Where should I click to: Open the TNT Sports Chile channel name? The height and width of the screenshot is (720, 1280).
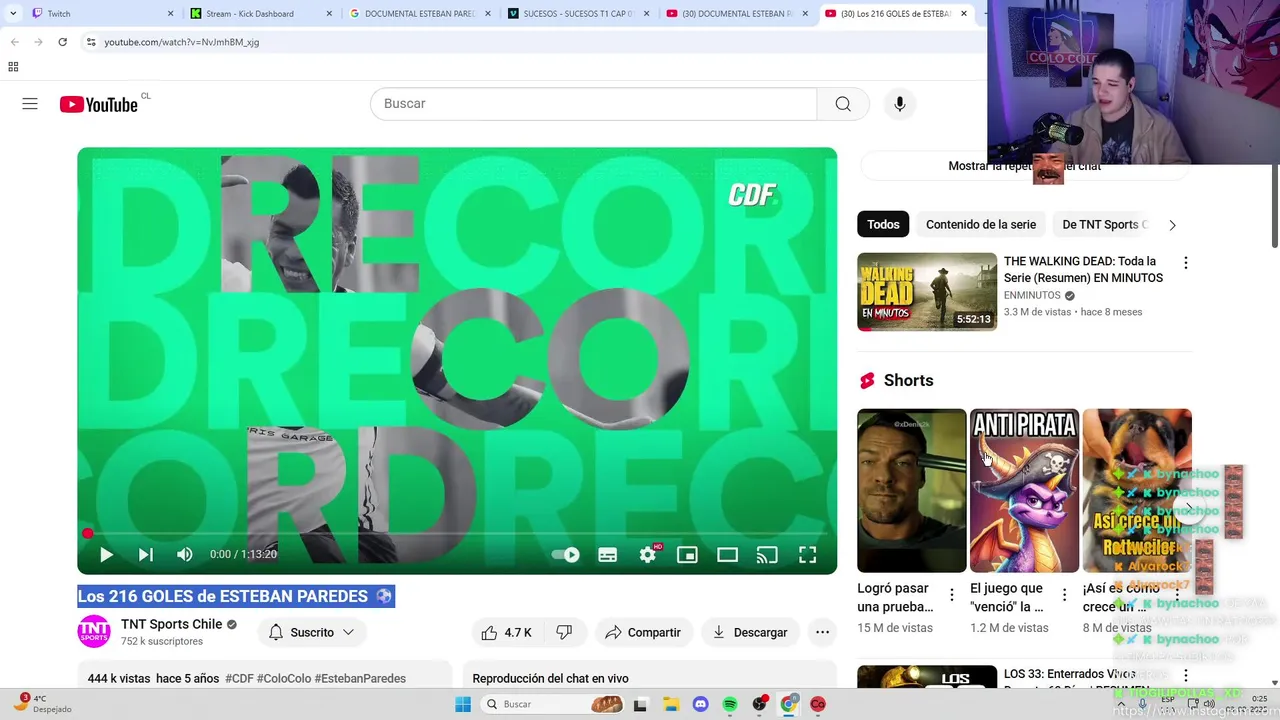tap(171, 624)
